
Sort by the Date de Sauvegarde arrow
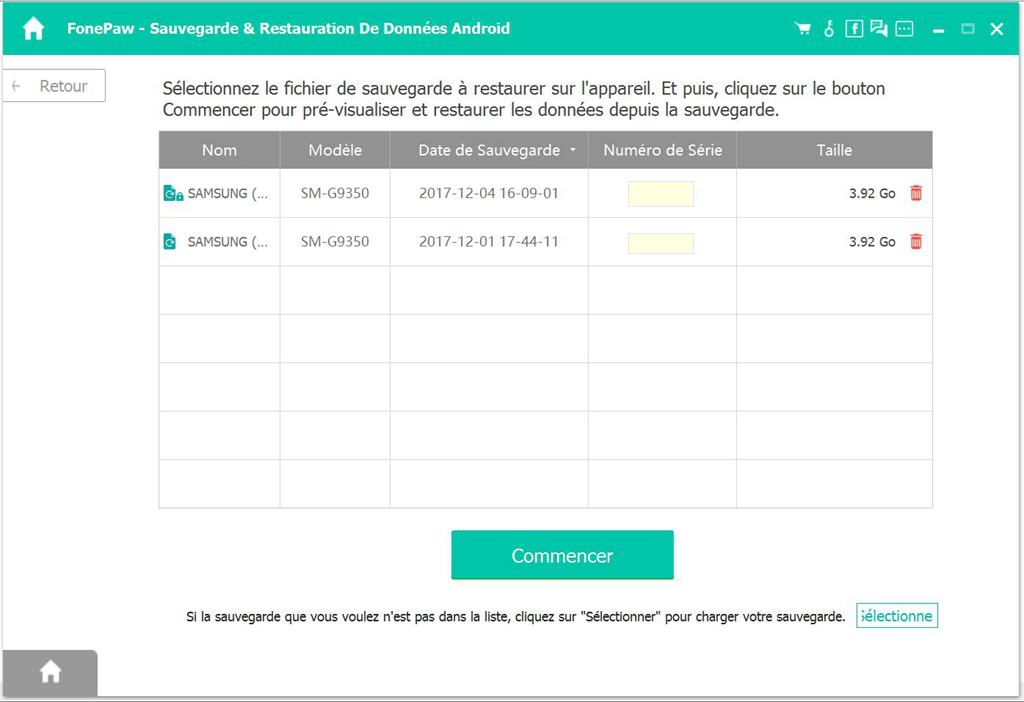[x=573, y=150]
